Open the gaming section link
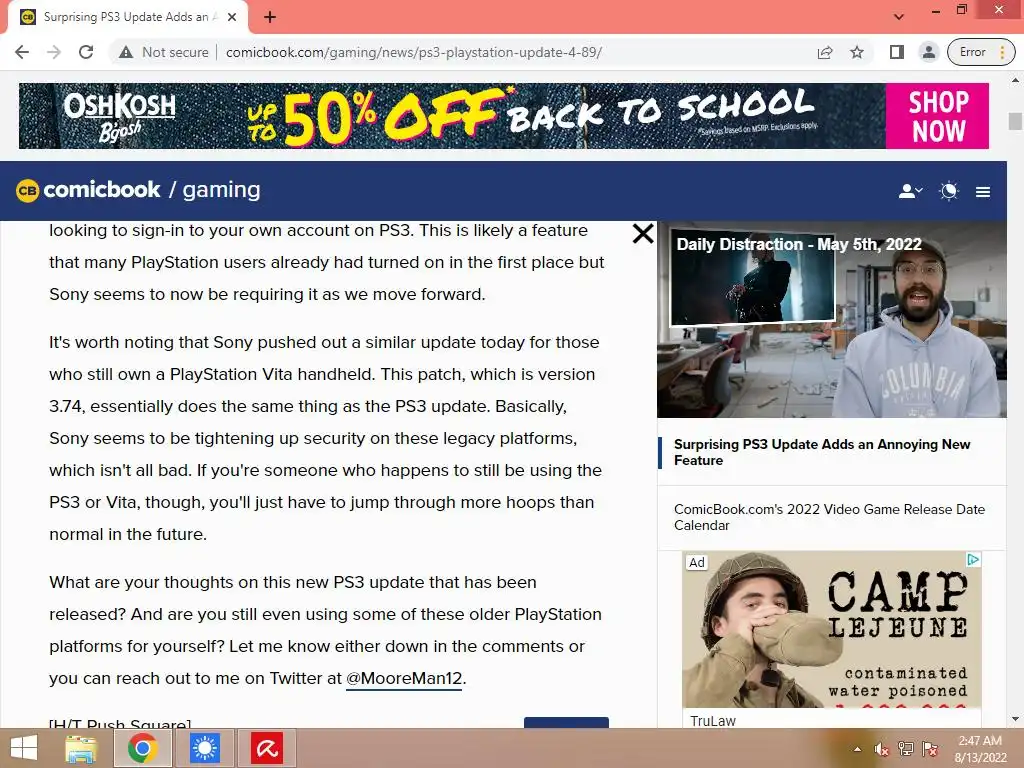Viewport: 1024px width, 768px height. [x=221, y=190]
